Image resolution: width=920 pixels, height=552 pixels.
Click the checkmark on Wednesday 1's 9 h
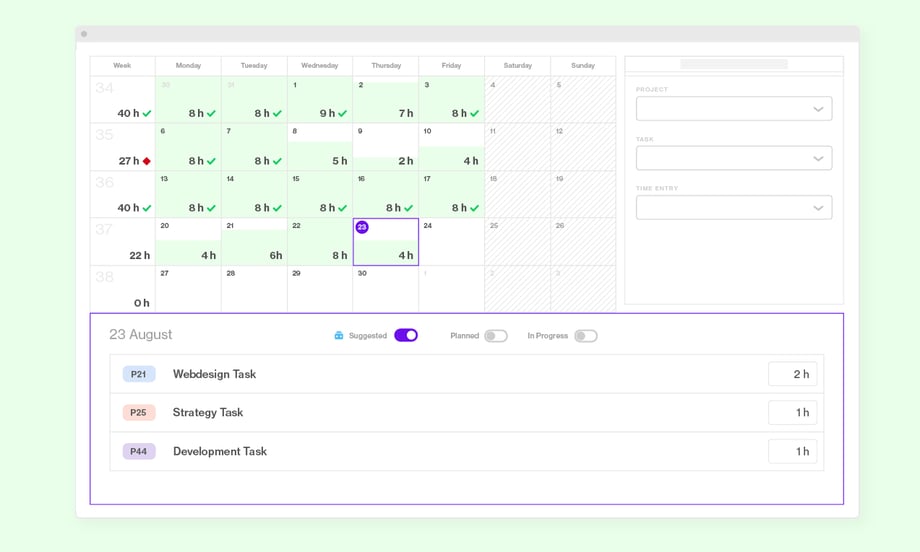point(343,113)
